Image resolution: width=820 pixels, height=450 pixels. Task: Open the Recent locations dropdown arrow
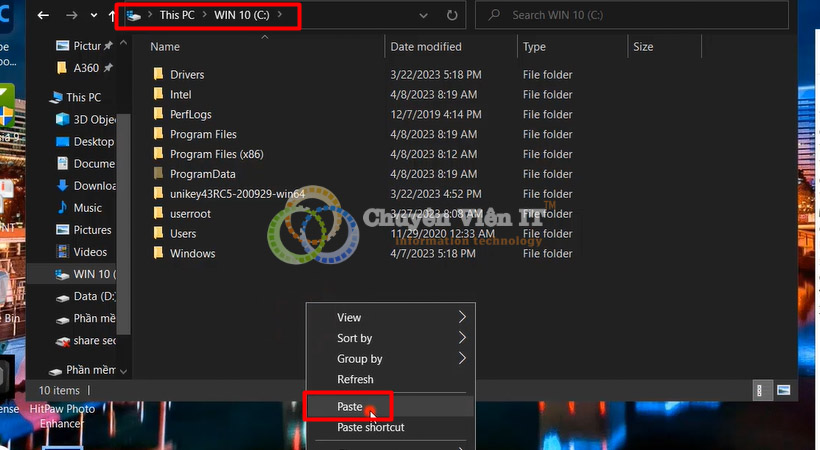[94, 16]
